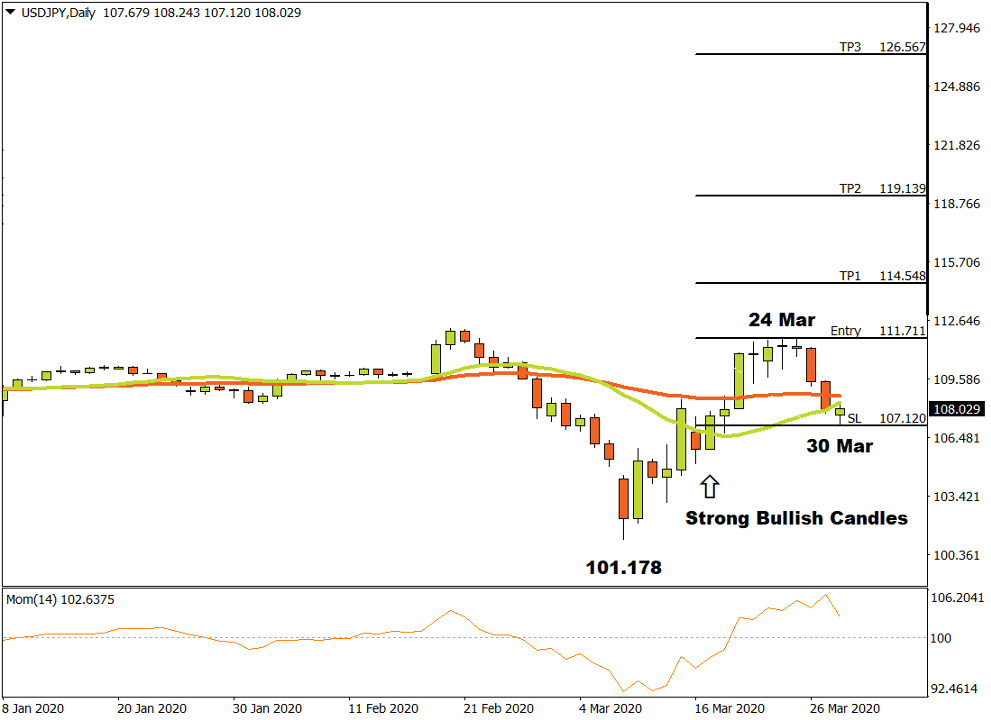The height and width of the screenshot is (720, 991).
Task: Click the 92.4614 momentum scale value
Action: (954, 688)
